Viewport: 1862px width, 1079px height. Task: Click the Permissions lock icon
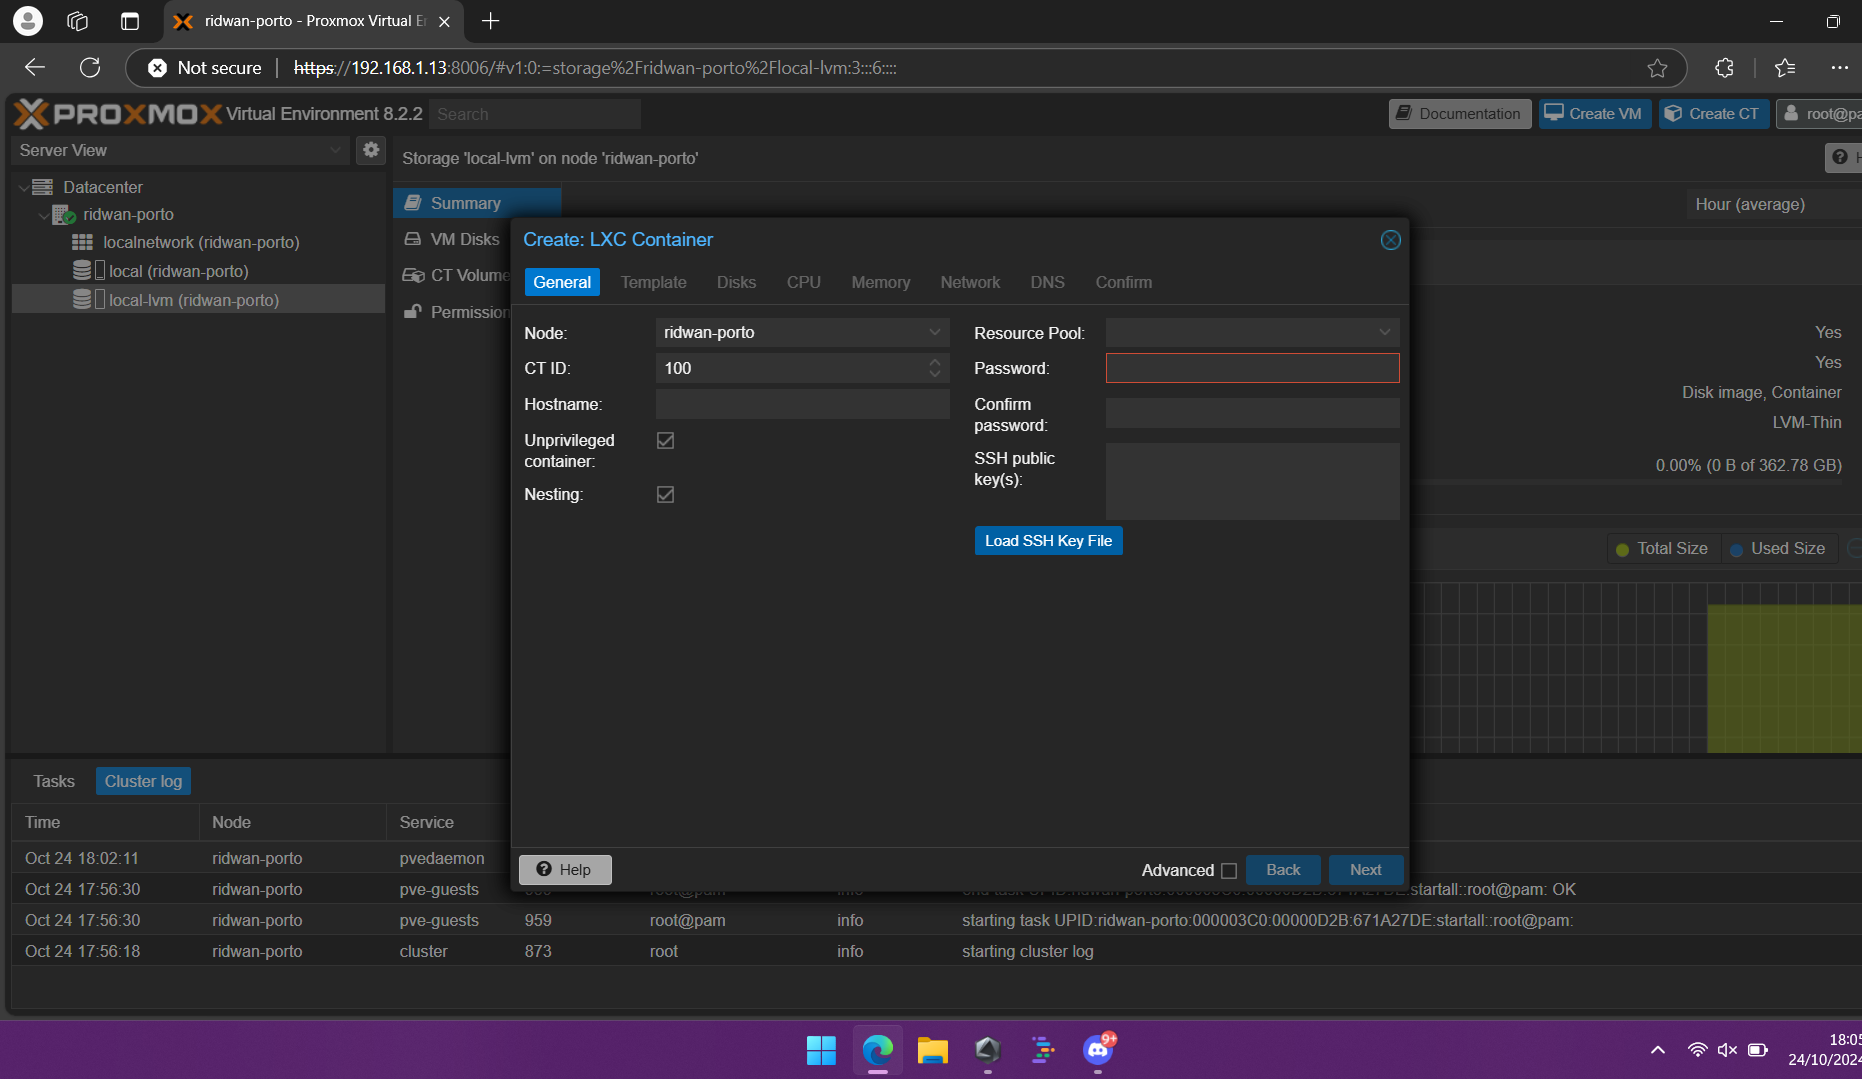click(413, 311)
